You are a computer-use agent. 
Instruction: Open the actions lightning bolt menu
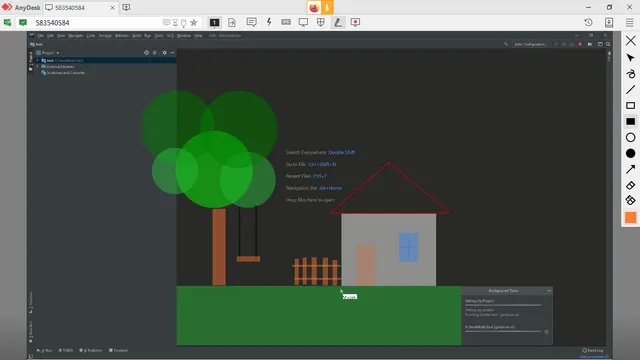269,22
